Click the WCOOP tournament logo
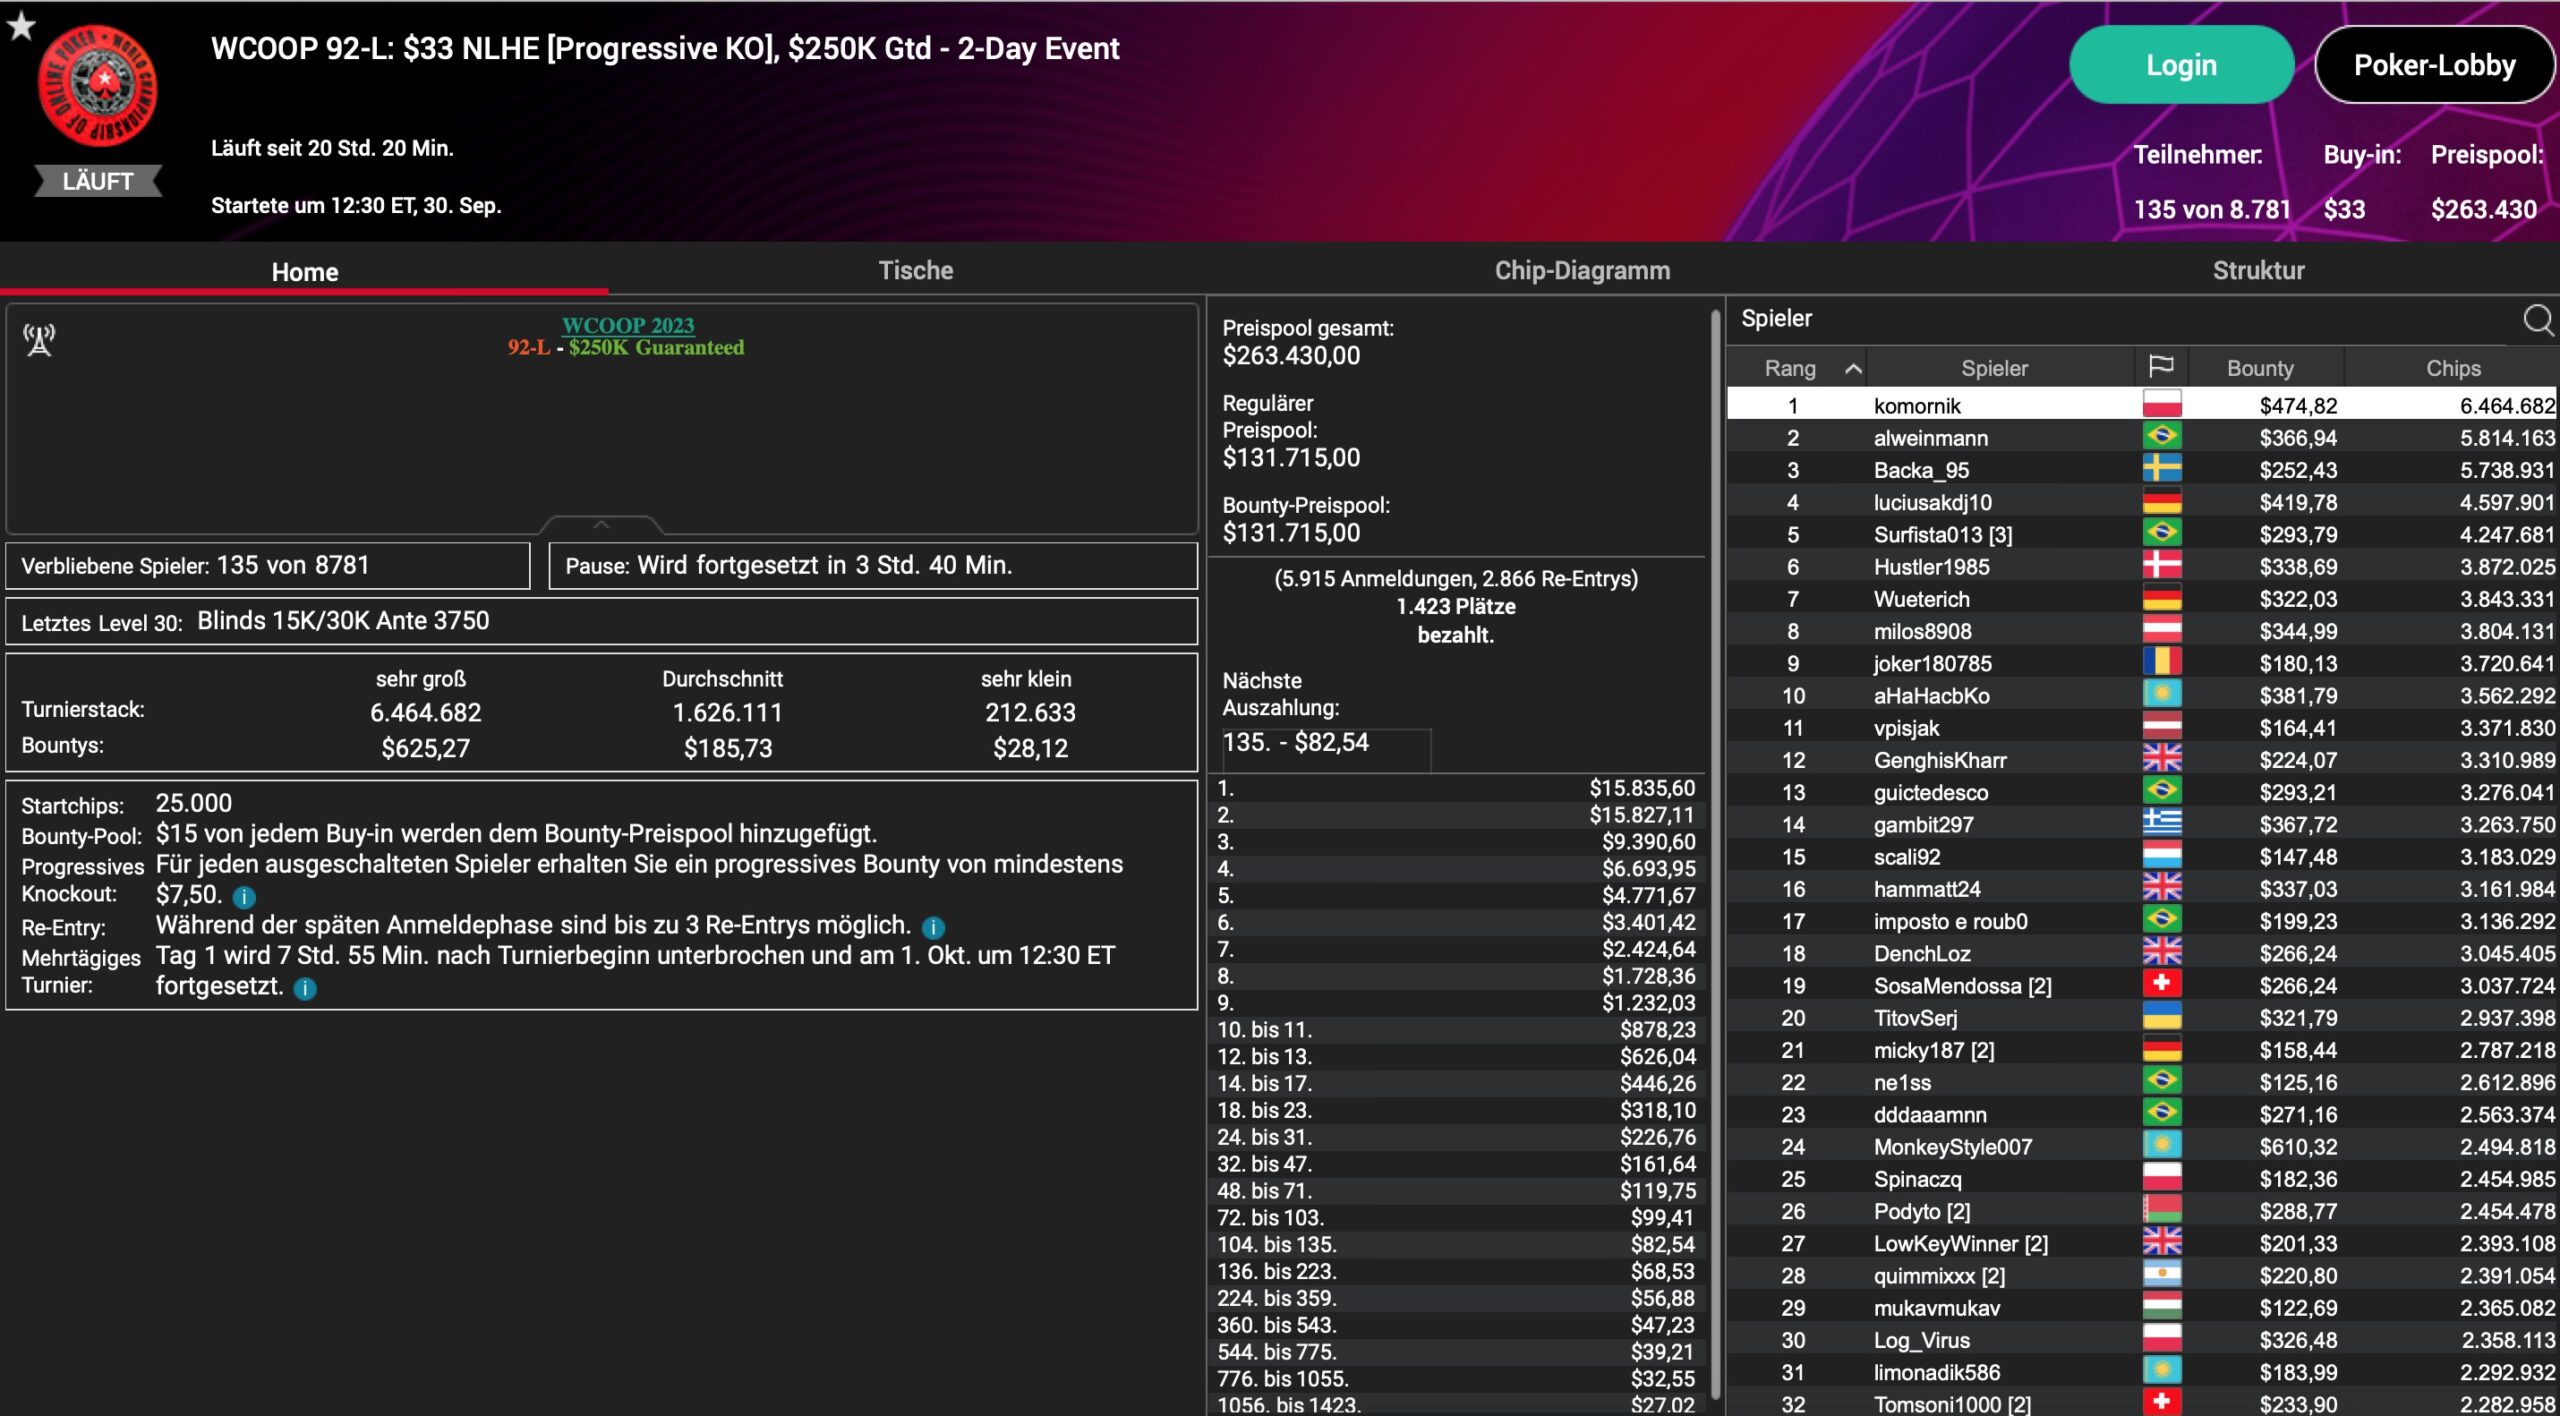 pyautogui.click(x=97, y=87)
